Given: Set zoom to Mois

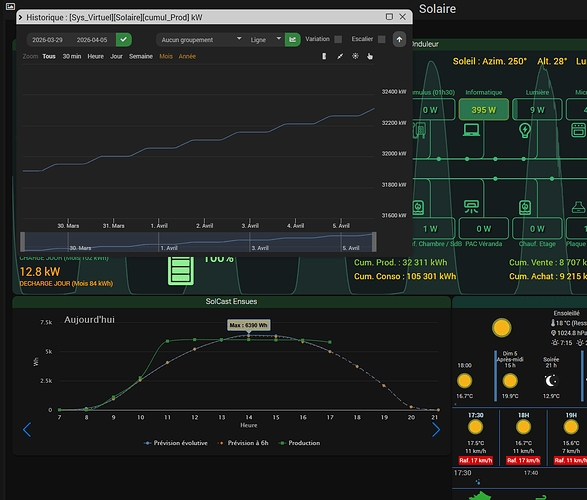Looking at the screenshot, I should (166, 57).
